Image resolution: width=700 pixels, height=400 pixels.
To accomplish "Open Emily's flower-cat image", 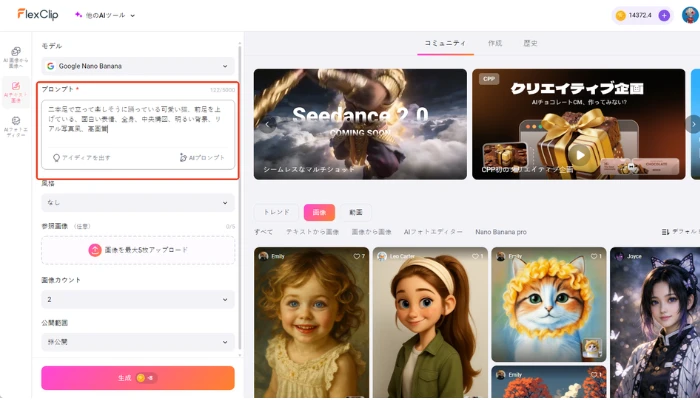I will [x=549, y=304].
